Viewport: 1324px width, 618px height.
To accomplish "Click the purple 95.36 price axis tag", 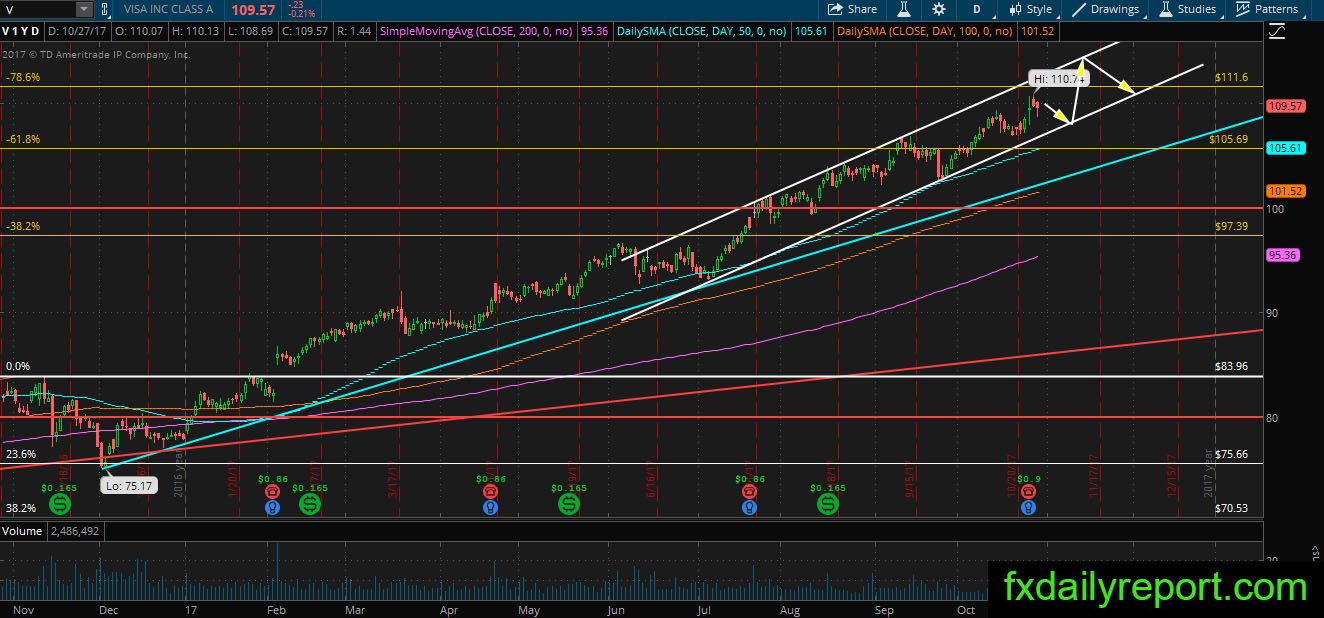I will [1282, 255].
